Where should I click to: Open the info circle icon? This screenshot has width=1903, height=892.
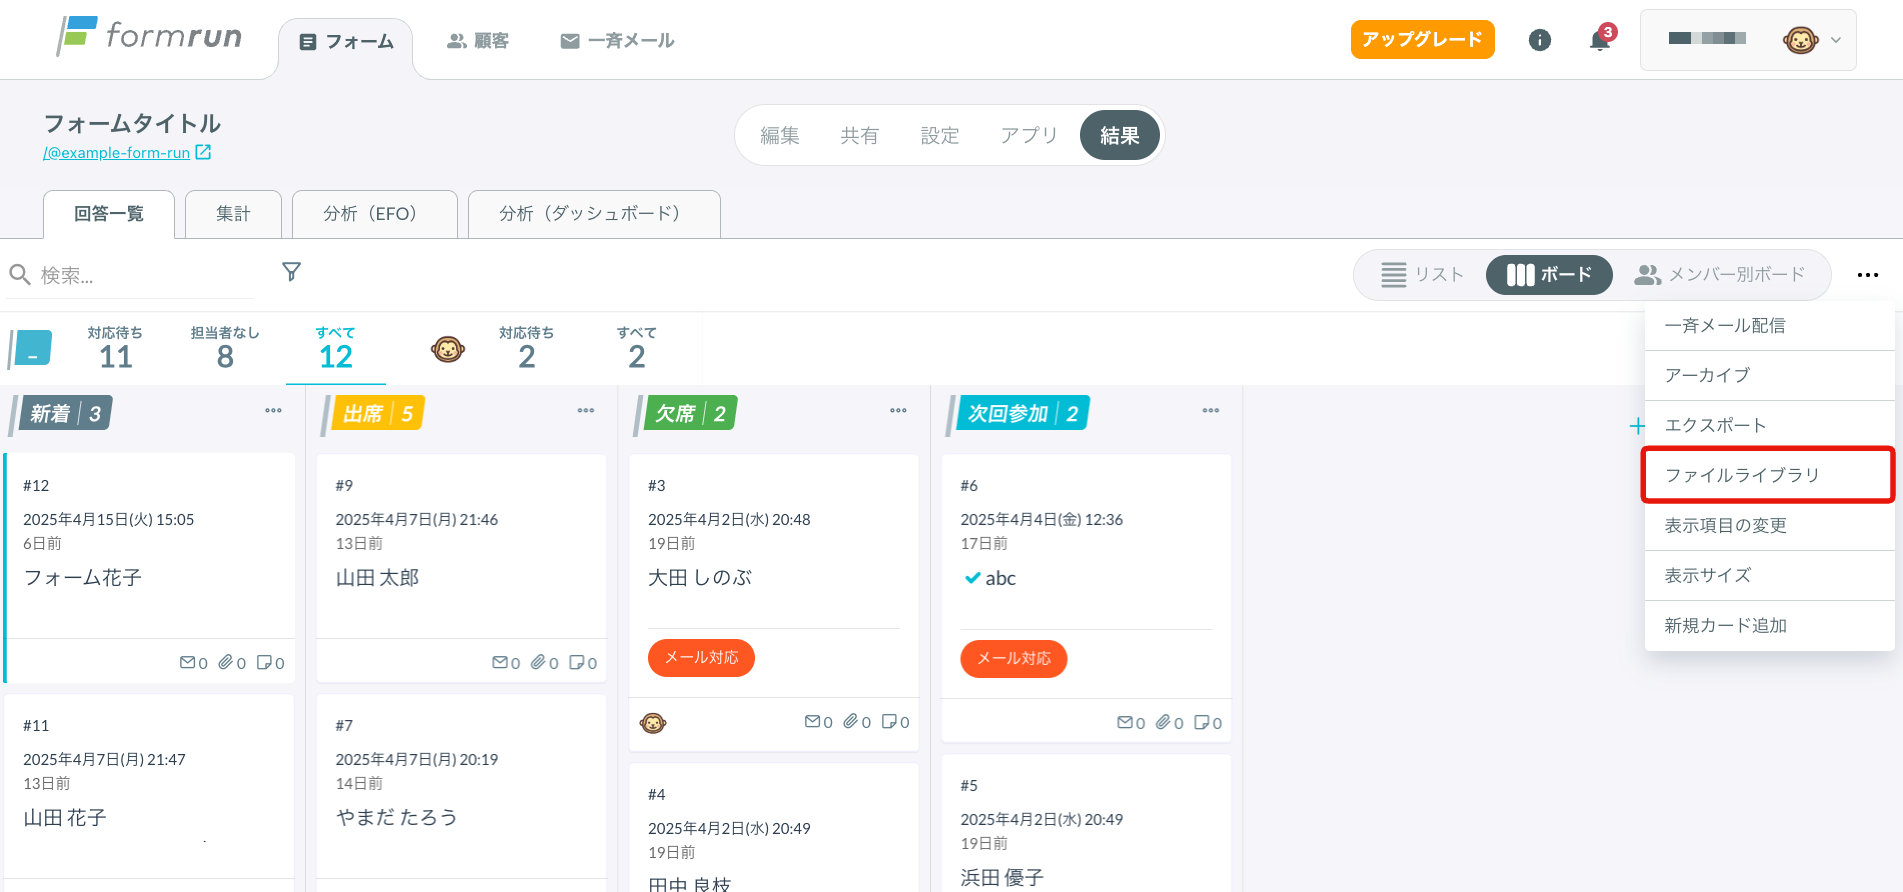[1539, 41]
